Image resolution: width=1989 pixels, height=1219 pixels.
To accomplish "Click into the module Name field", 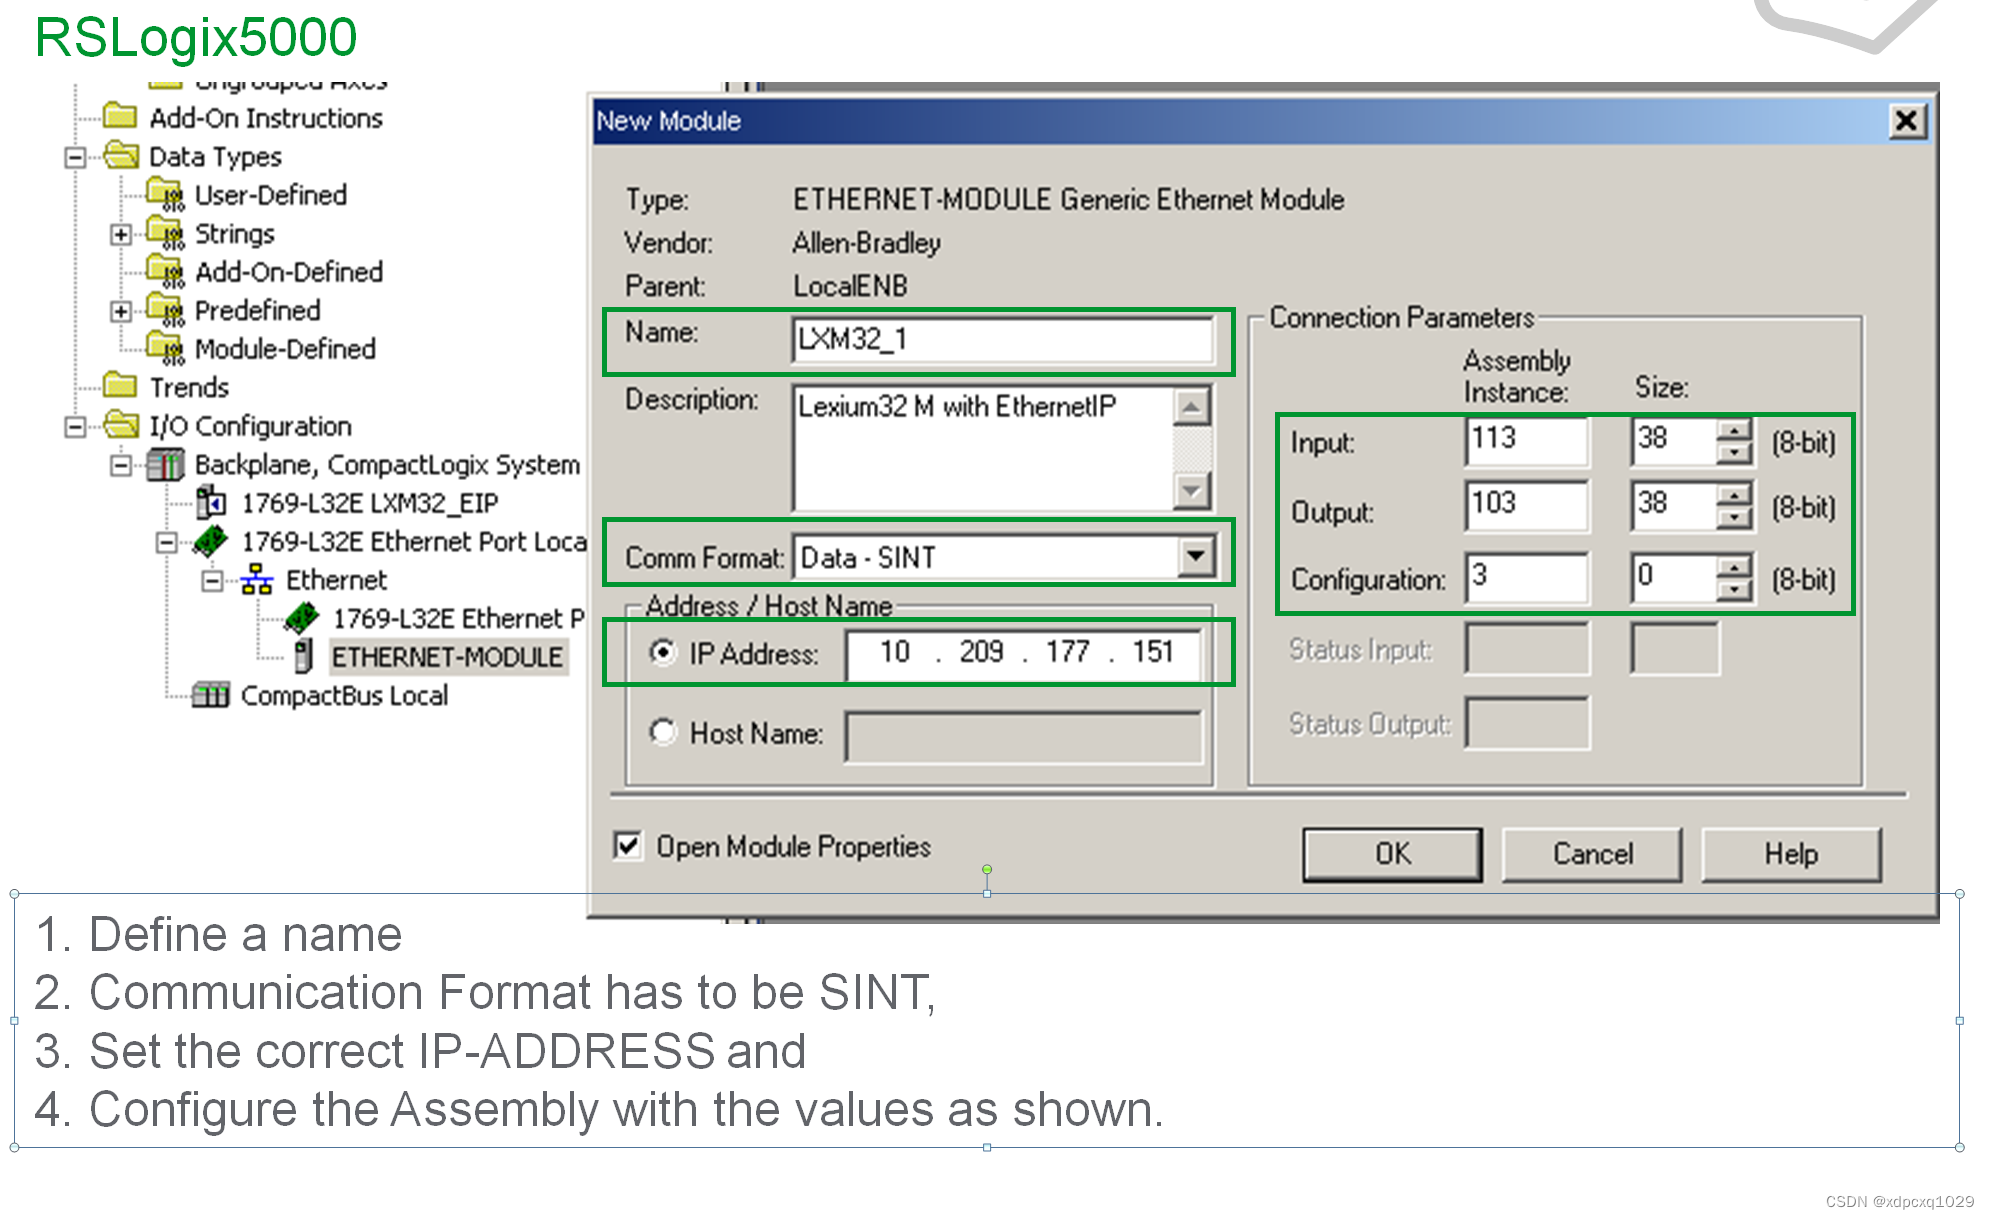I will (x=1000, y=340).
